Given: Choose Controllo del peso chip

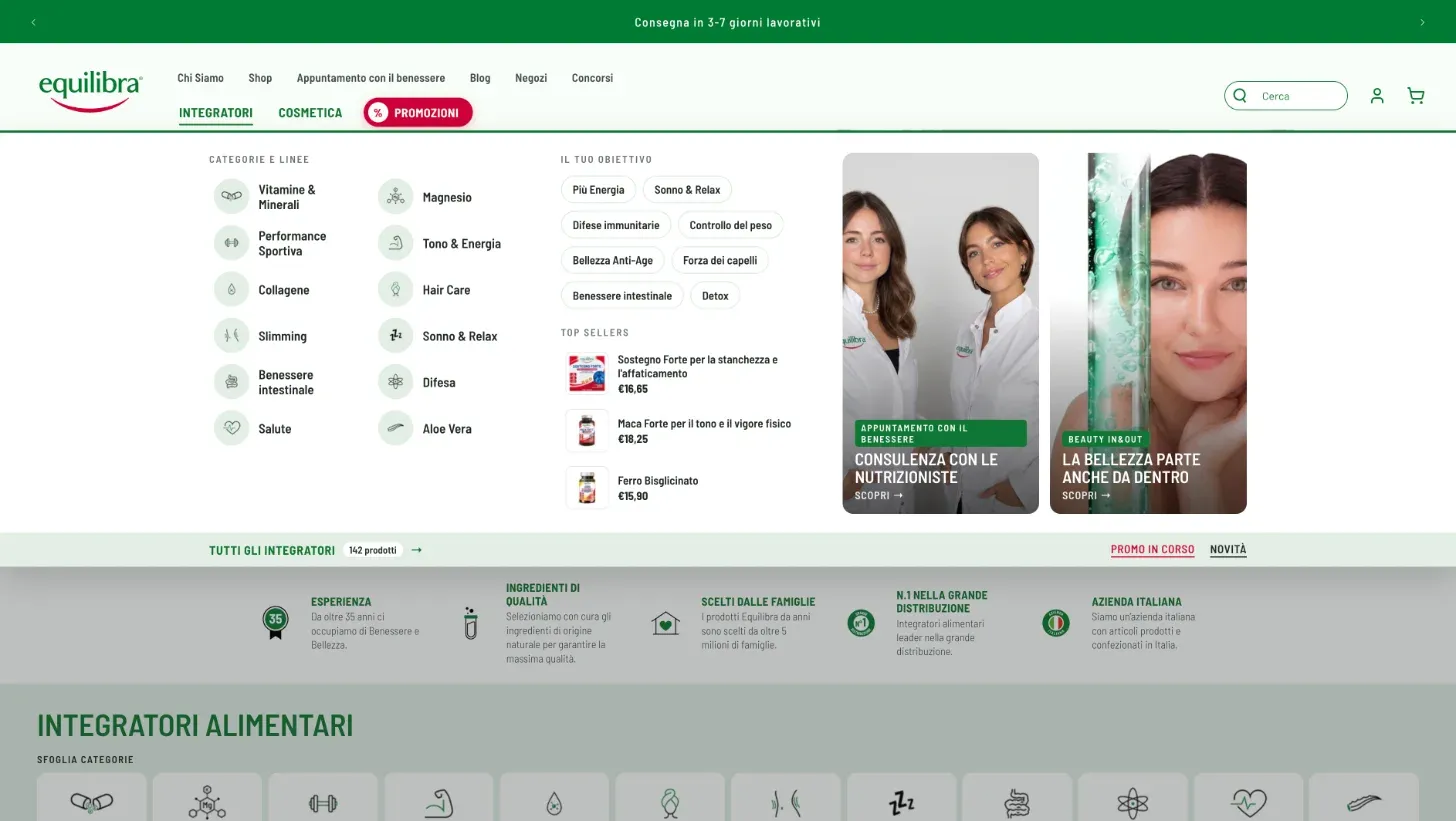Looking at the screenshot, I should click(730, 225).
